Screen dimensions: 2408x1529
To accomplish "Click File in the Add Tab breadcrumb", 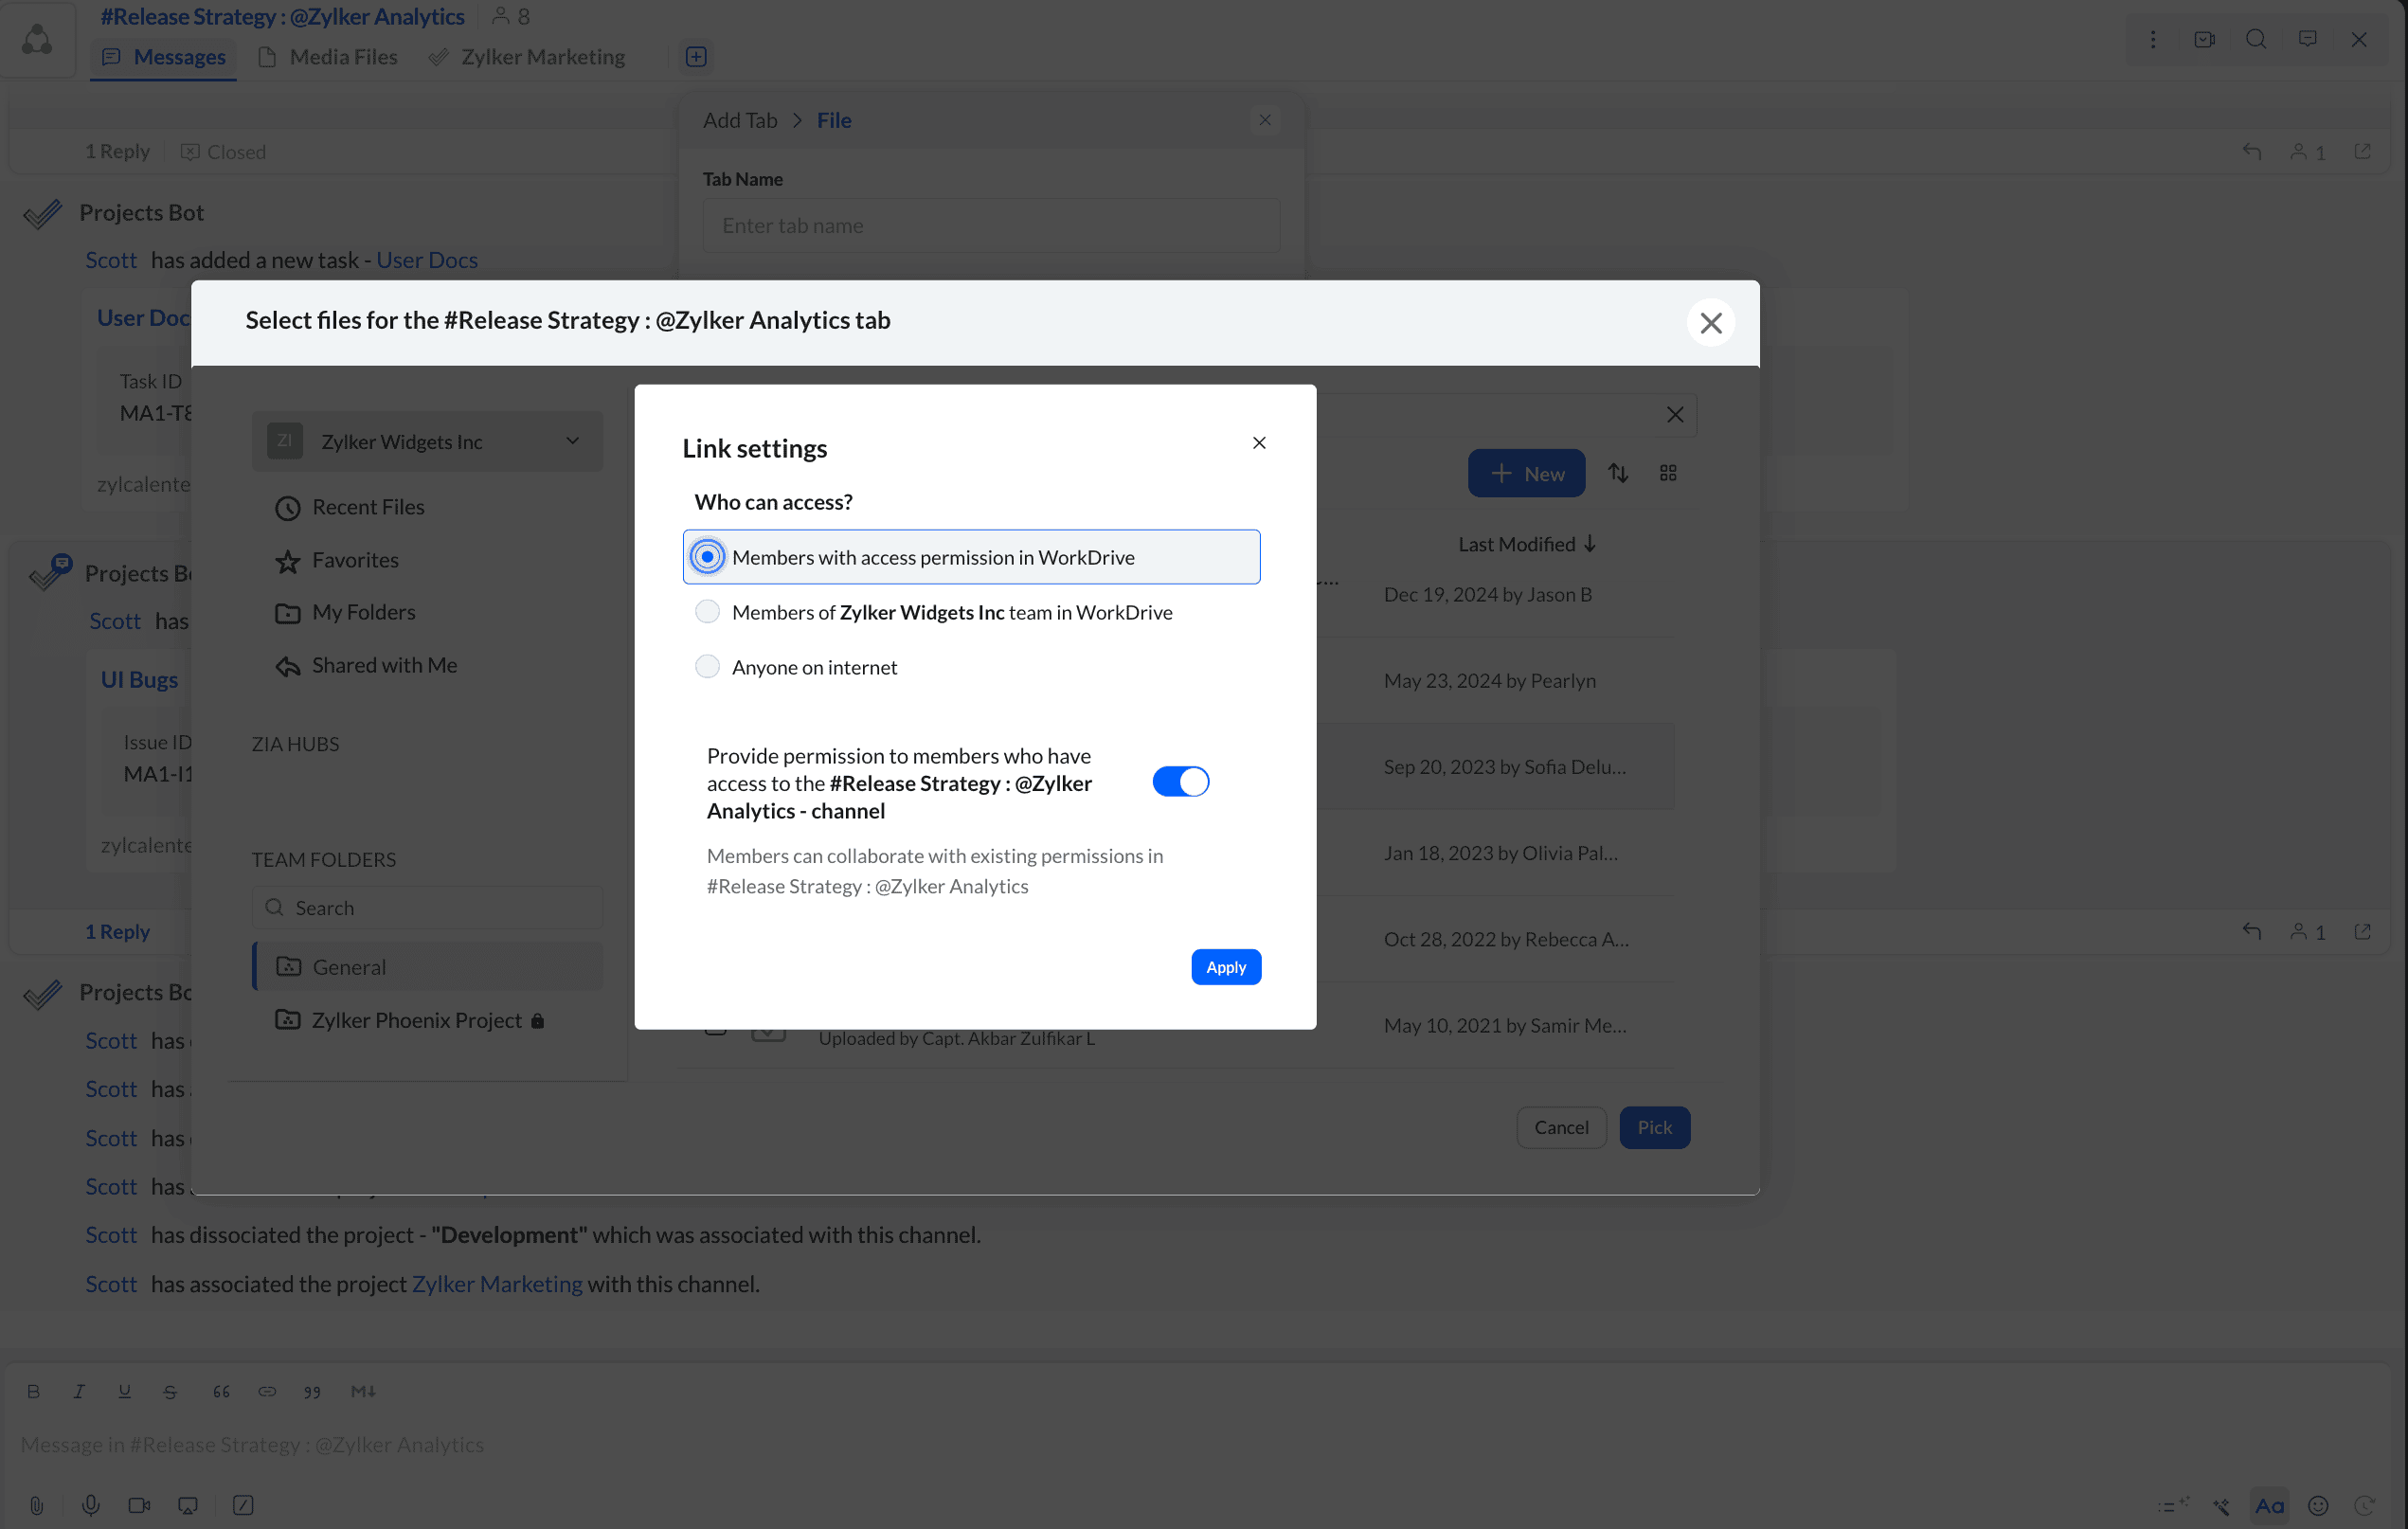I will (834, 120).
